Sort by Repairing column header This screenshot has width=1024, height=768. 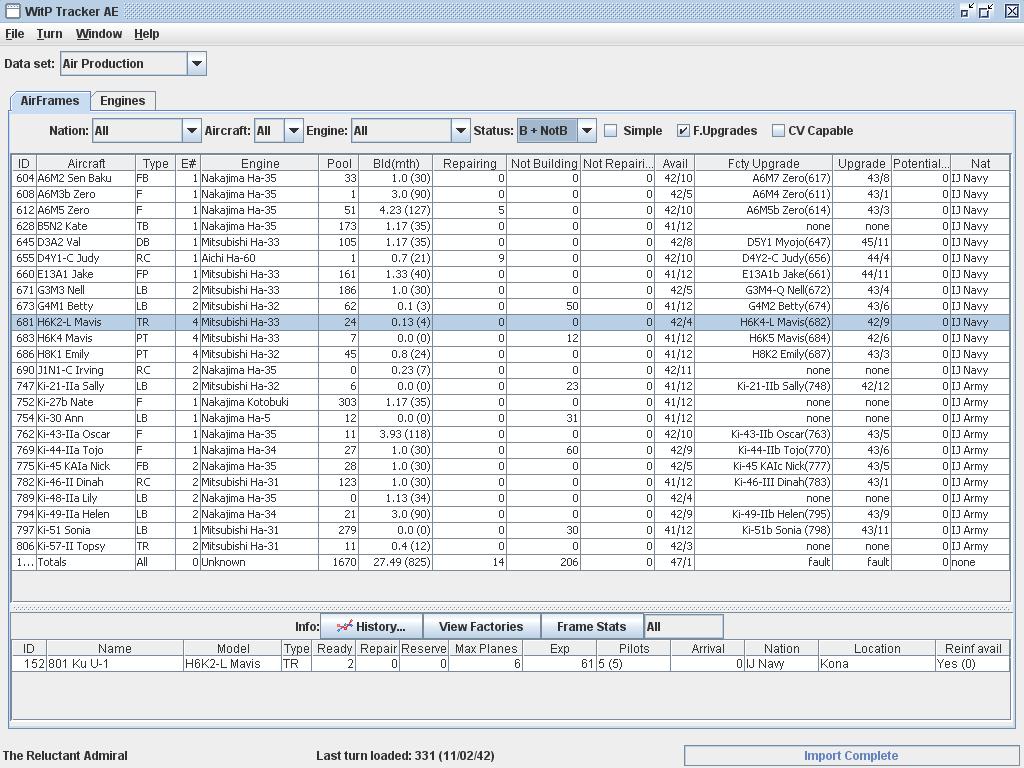pos(470,163)
